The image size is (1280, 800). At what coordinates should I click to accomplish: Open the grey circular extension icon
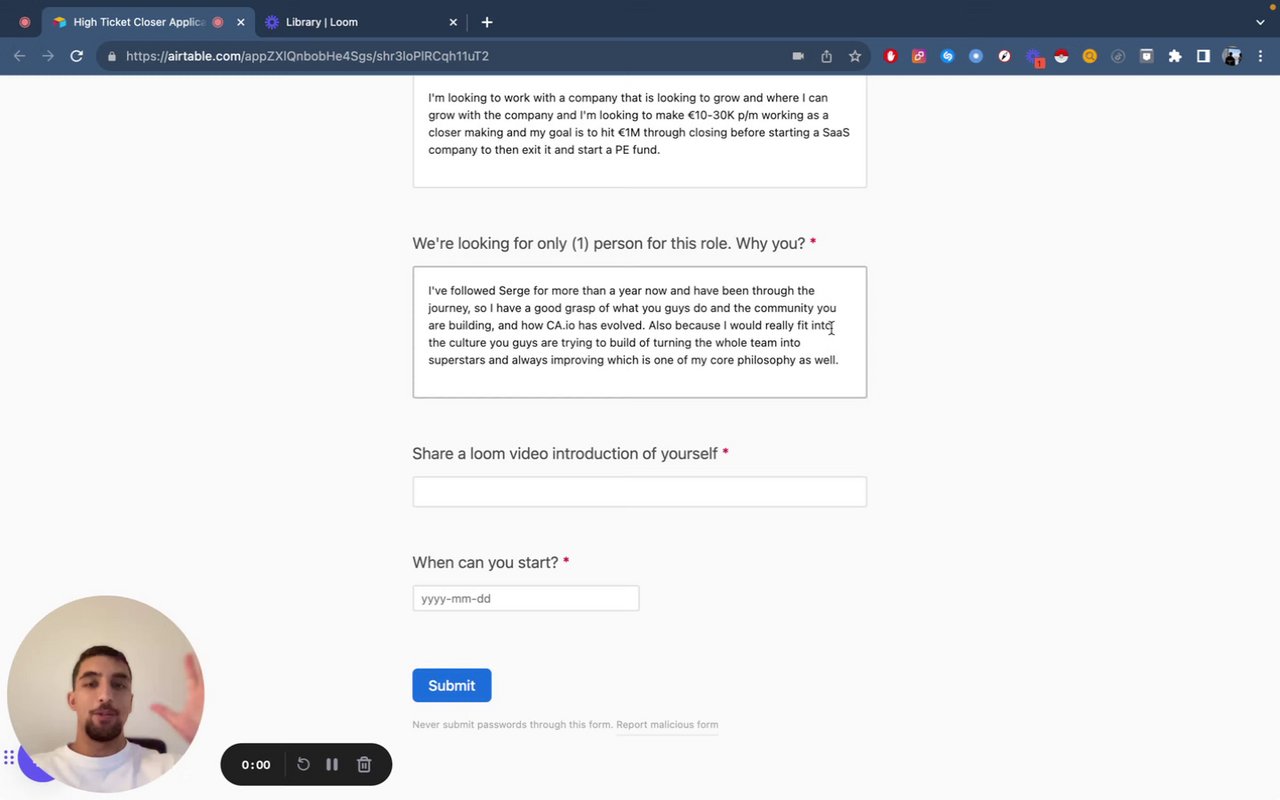point(1118,56)
